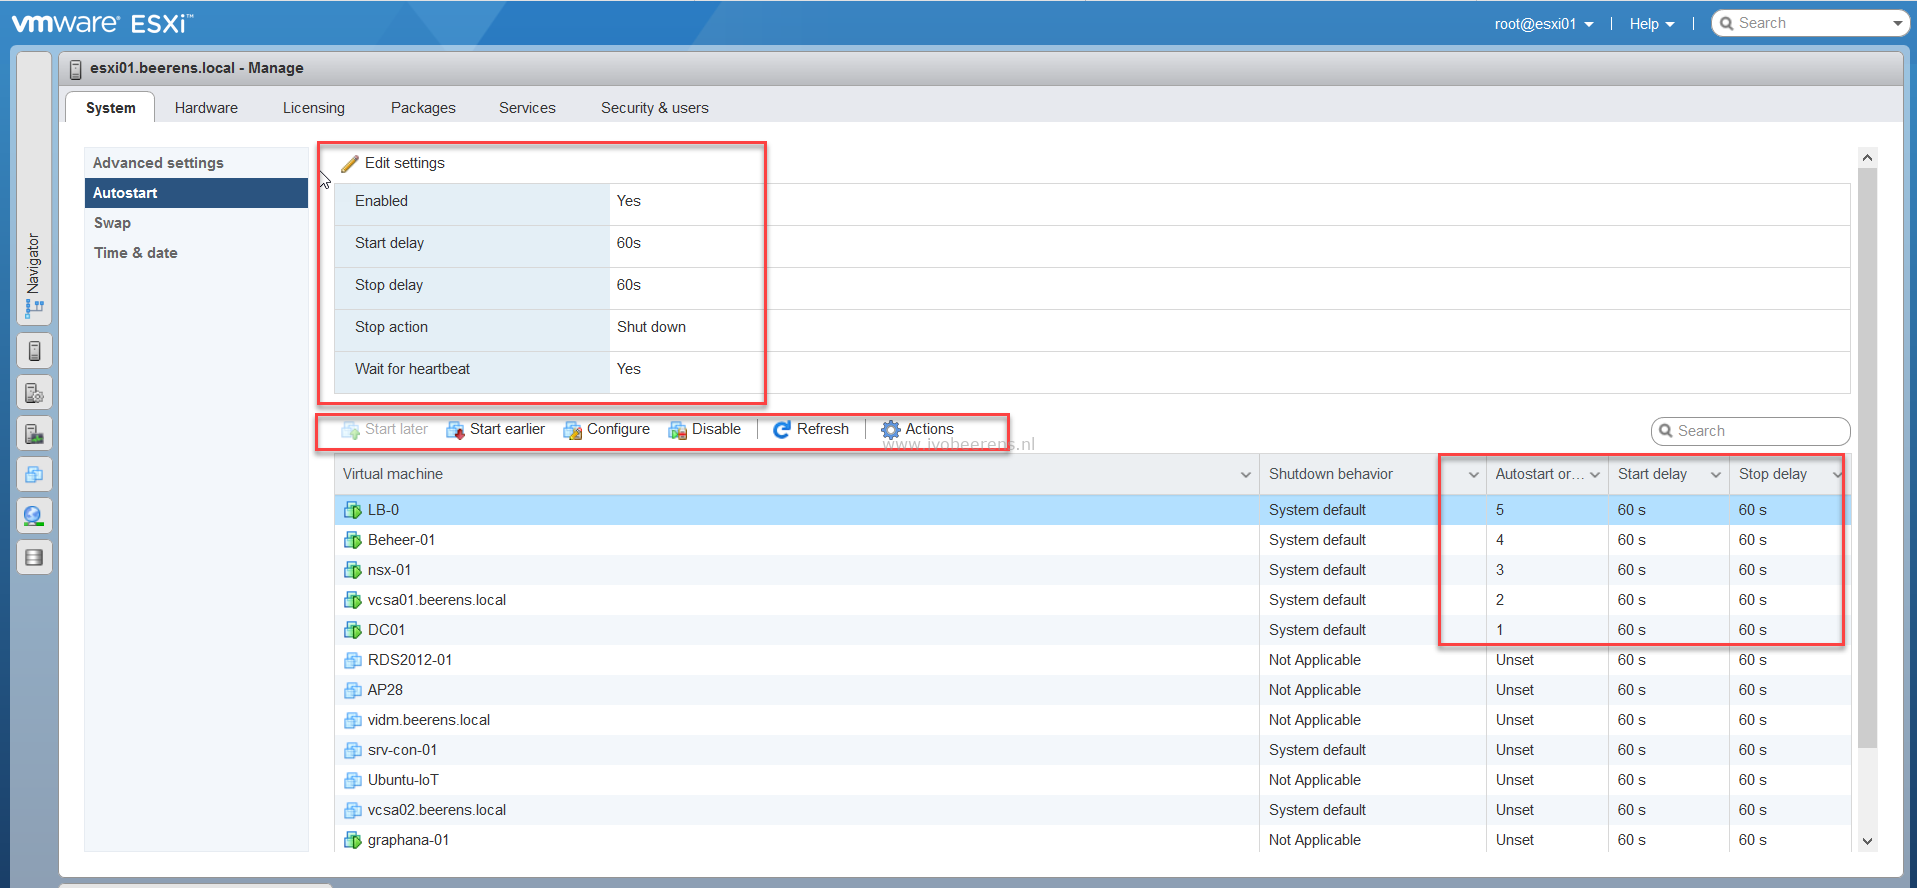Click the srv-con-01 VM icon

352,750
